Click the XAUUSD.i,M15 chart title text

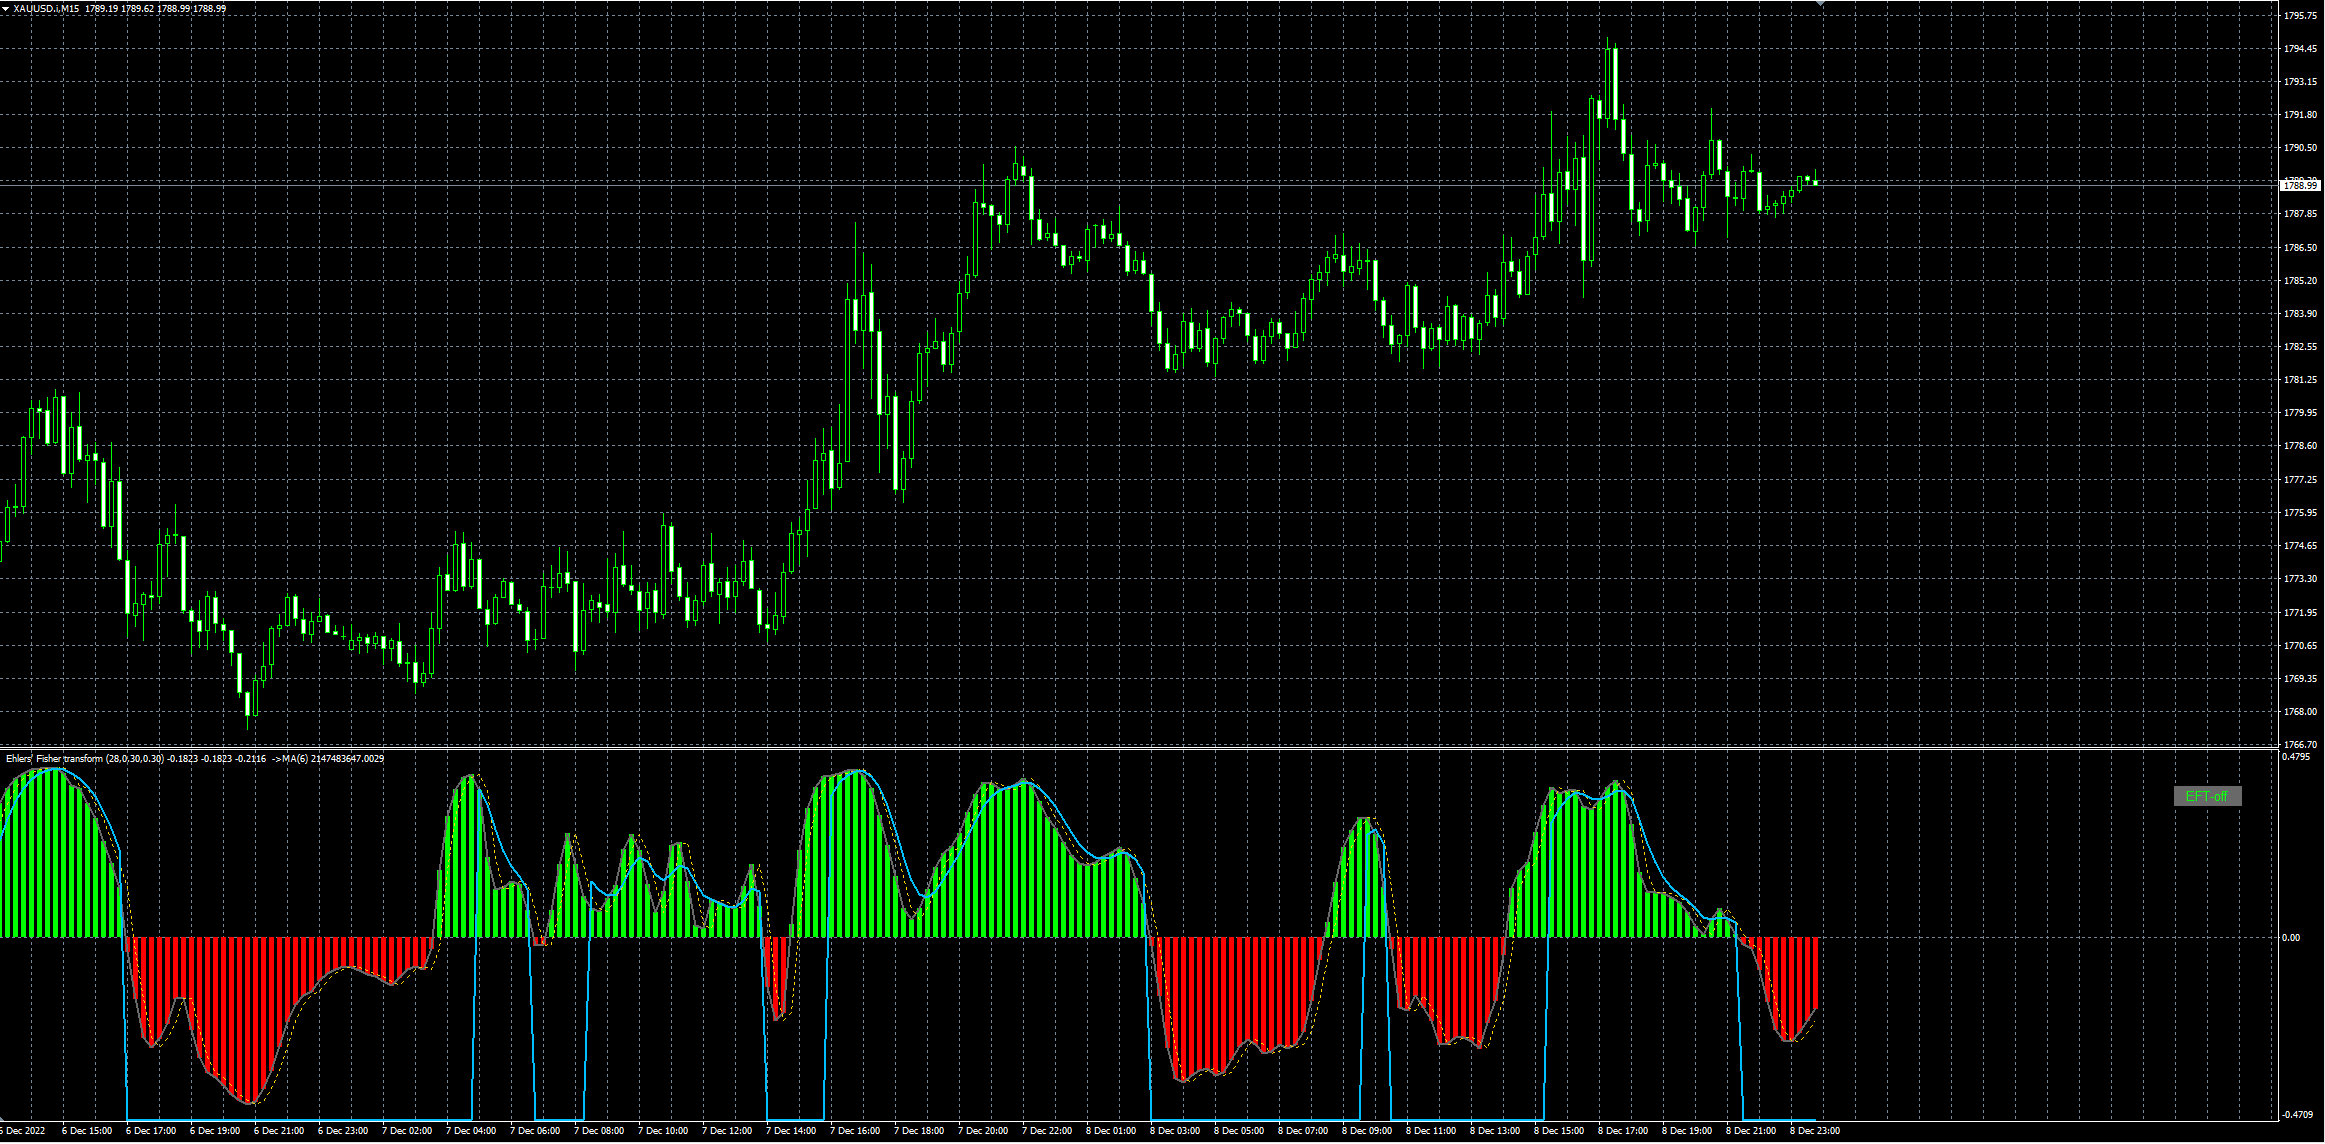tap(46, 8)
